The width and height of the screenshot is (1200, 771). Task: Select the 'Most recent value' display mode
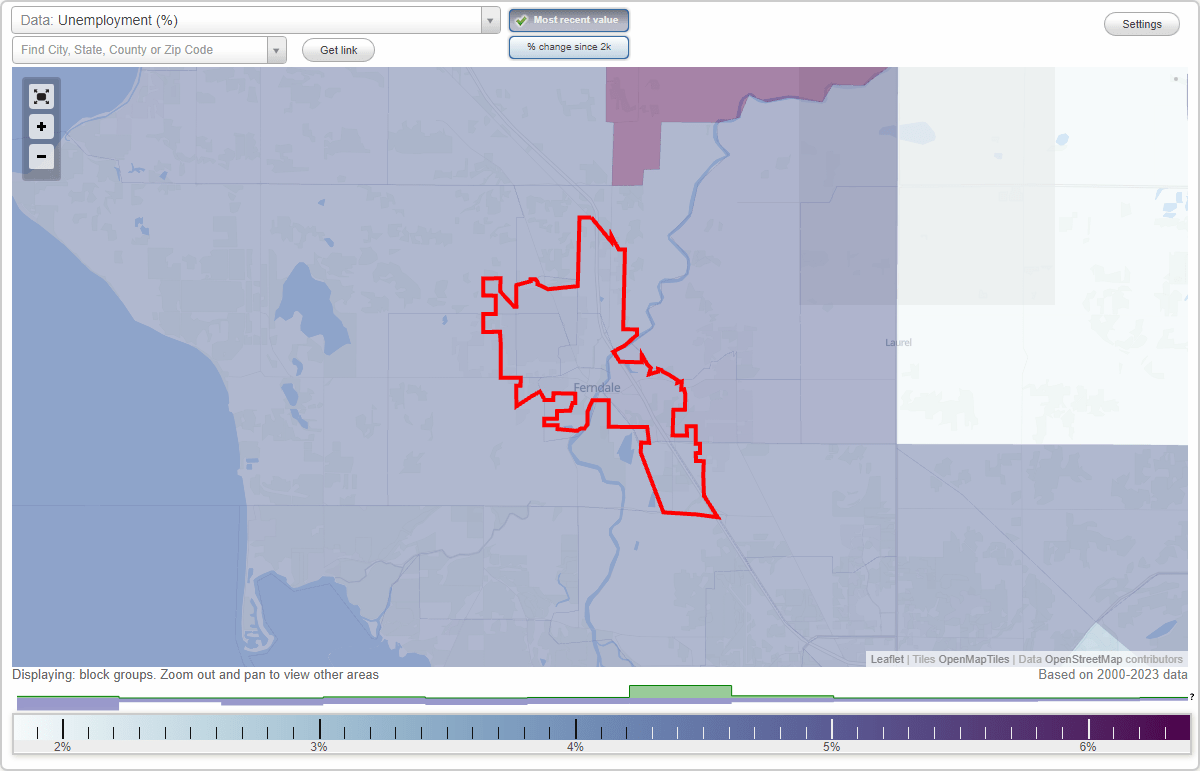tap(568, 20)
